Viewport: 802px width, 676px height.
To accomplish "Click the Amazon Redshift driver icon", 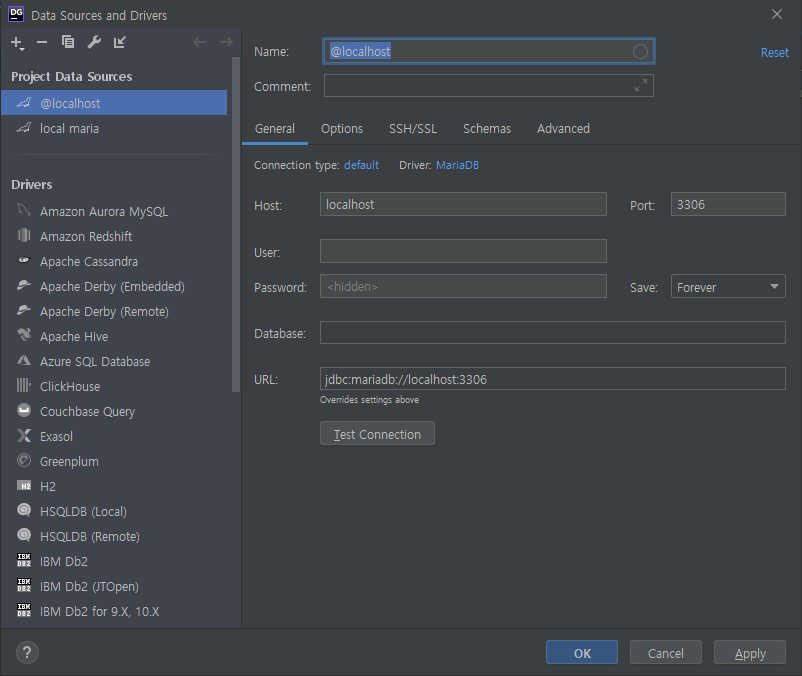I will [24, 235].
